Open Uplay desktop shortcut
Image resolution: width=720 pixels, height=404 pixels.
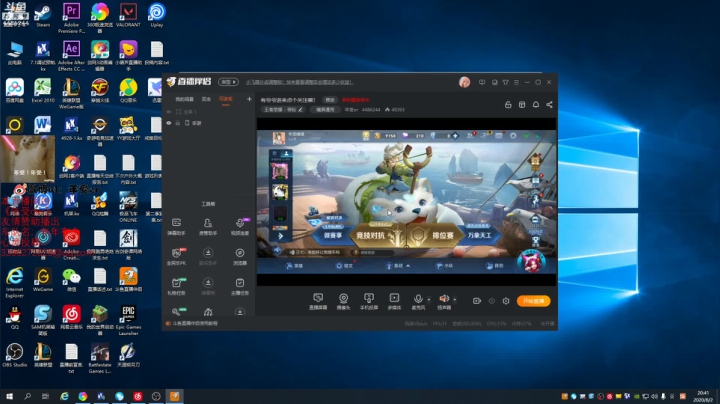(157, 16)
